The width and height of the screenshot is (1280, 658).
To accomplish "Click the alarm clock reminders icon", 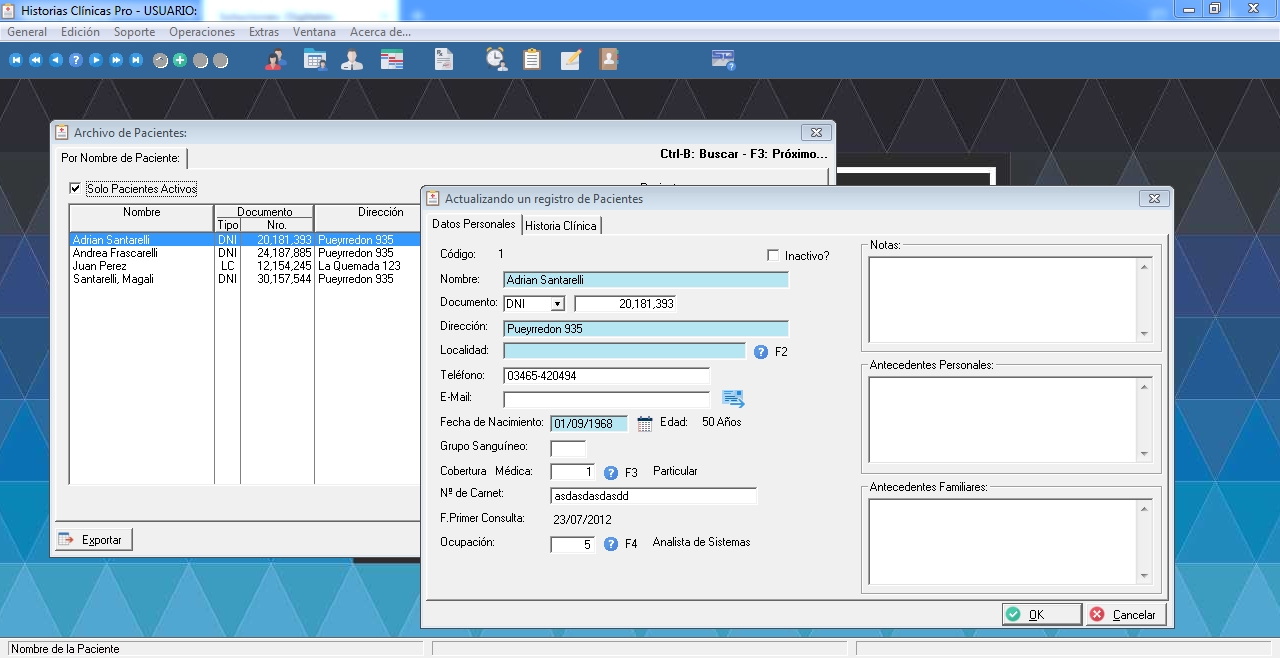I will pyautogui.click(x=496, y=60).
